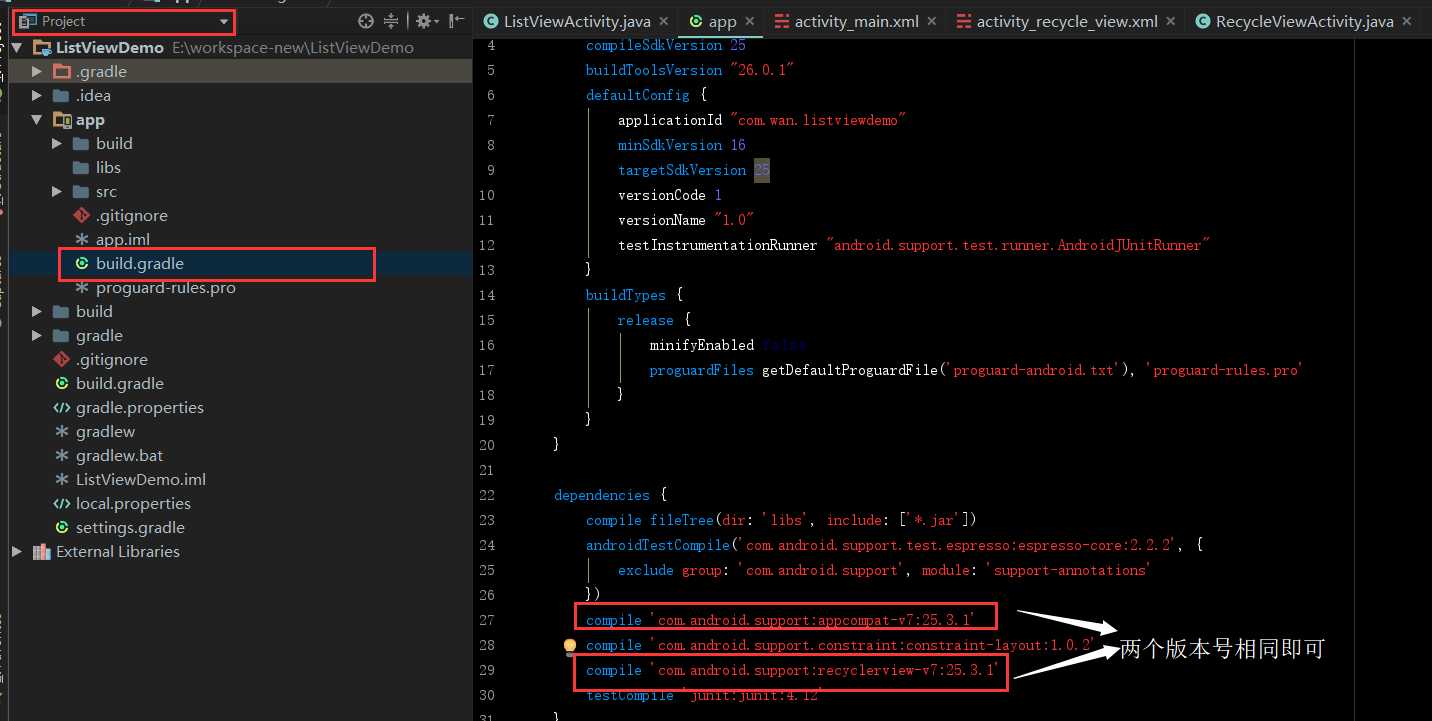Hide the project tool window
The image size is (1432, 721).
[x=456, y=21]
